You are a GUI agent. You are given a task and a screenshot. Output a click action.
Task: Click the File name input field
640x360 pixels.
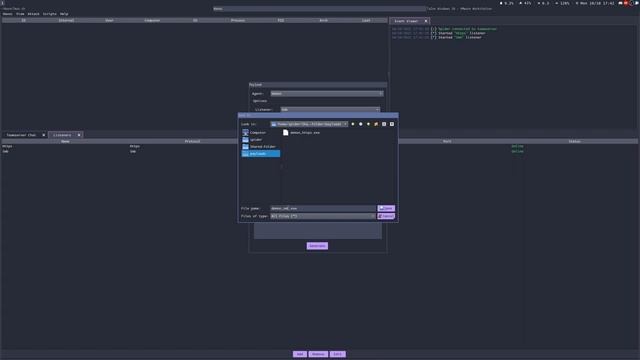[322, 208]
